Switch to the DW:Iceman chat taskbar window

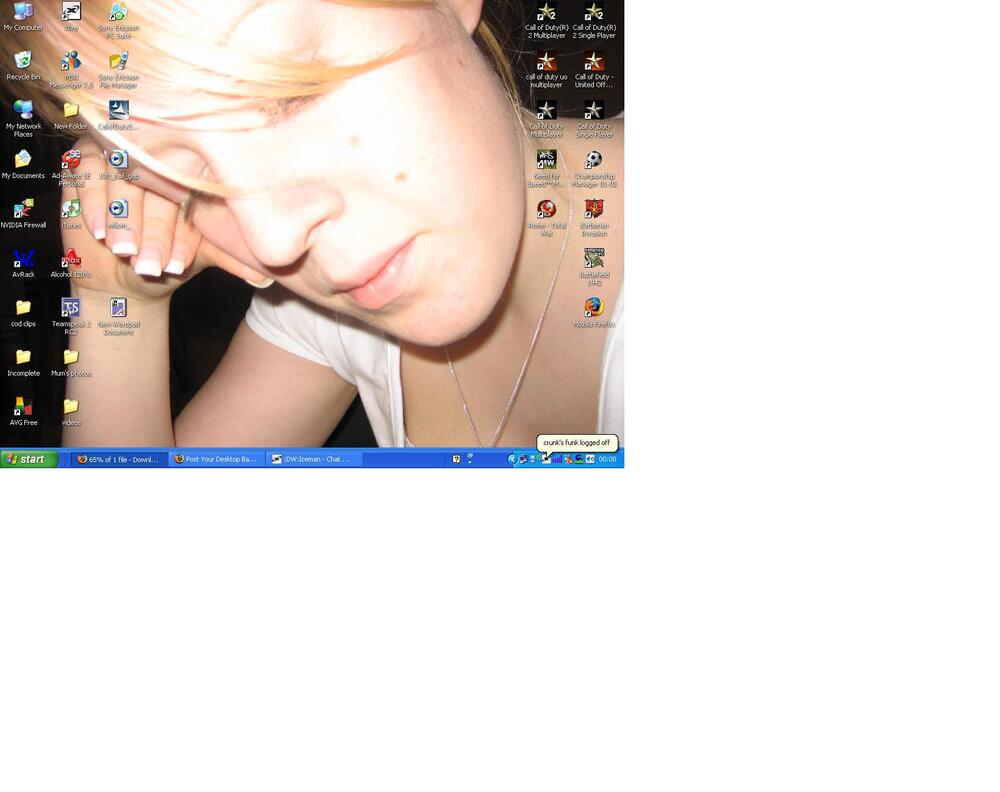[x=311, y=459]
